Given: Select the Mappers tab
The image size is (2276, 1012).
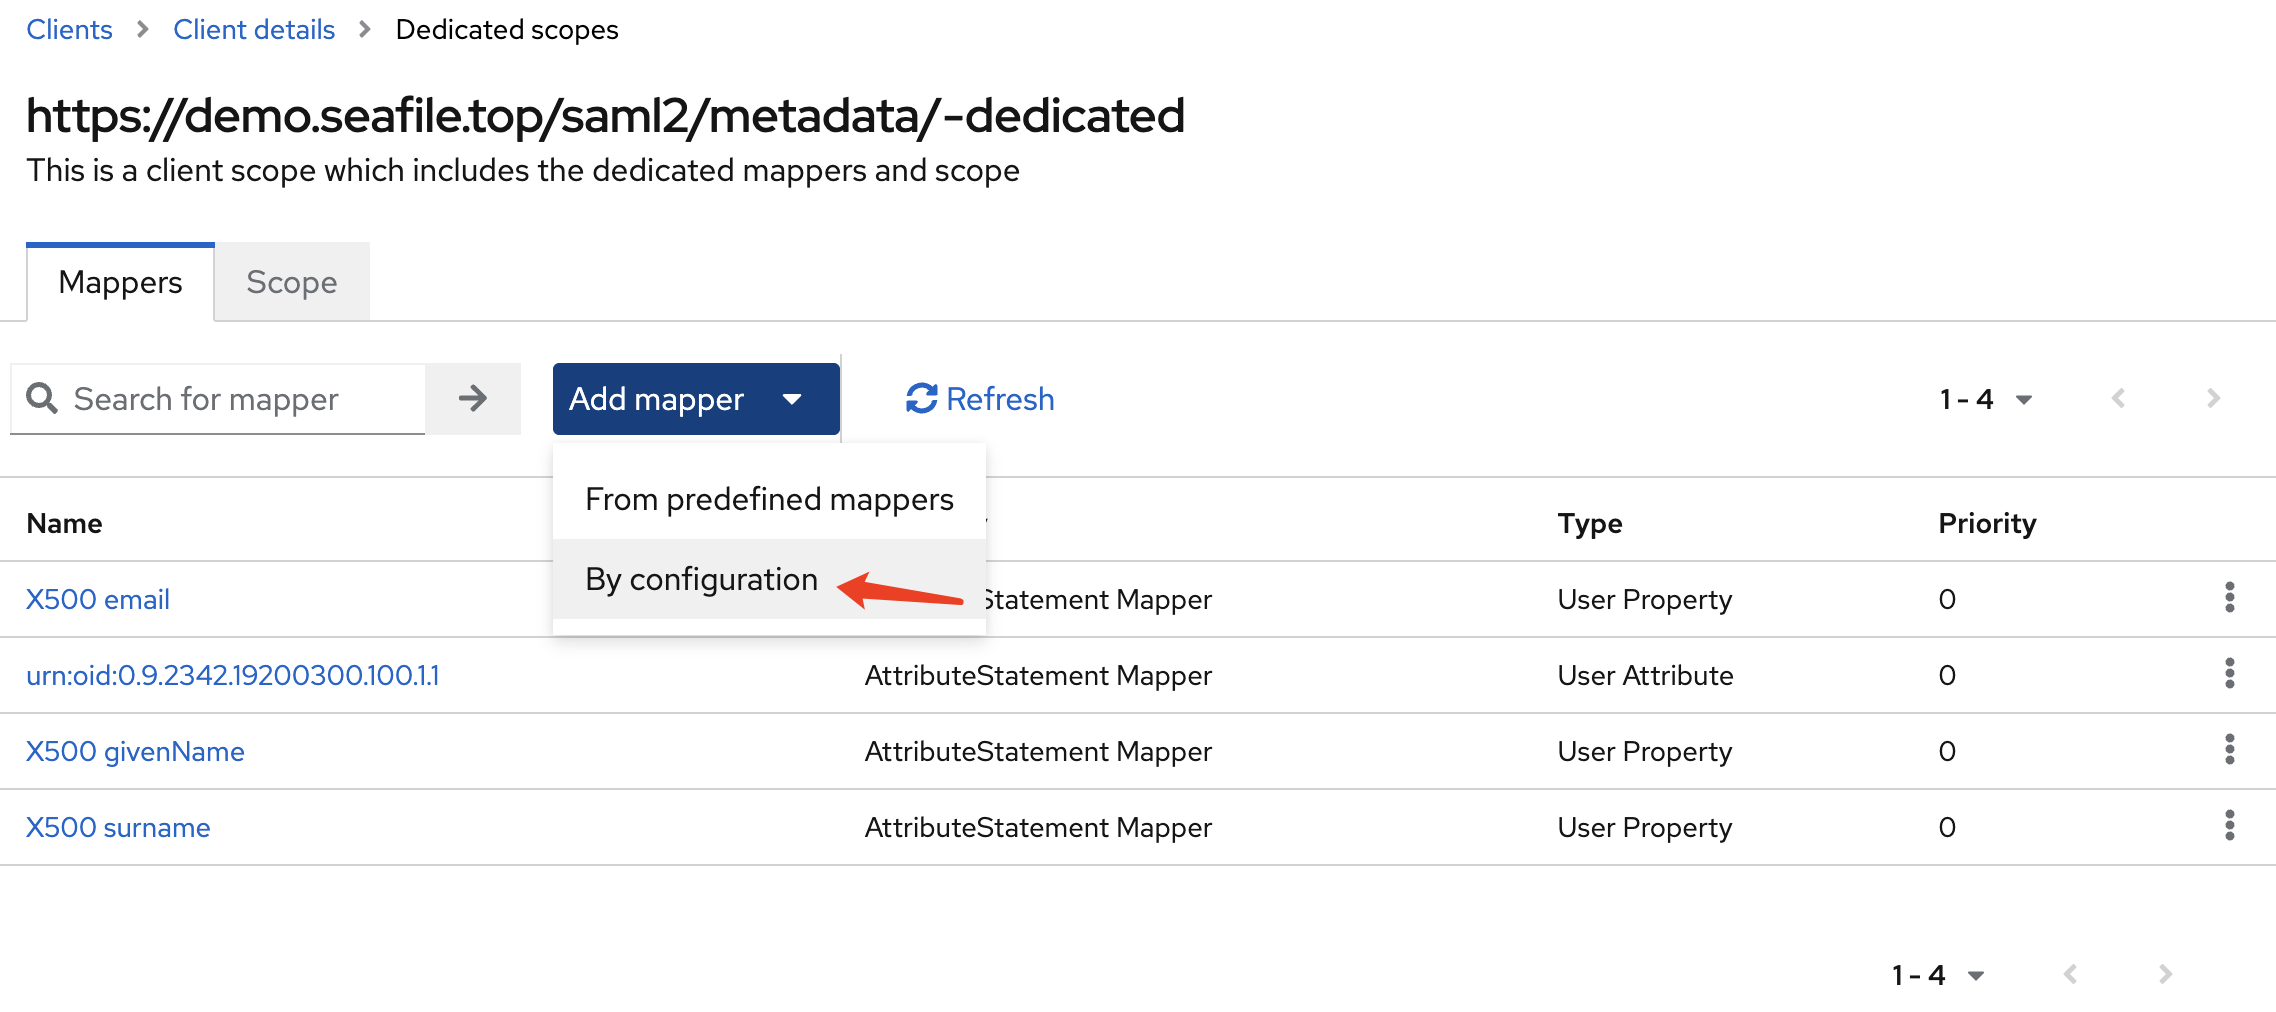Looking at the screenshot, I should point(120,283).
